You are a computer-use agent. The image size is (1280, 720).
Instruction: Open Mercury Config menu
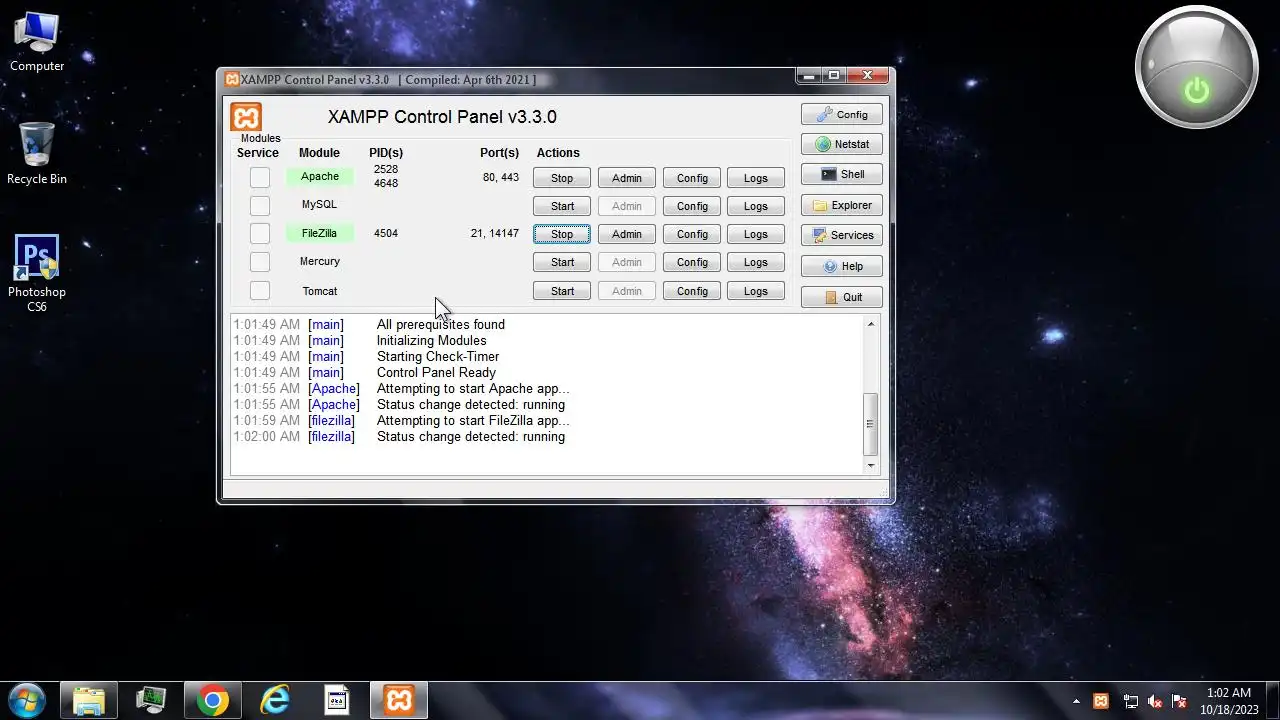tap(692, 262)
